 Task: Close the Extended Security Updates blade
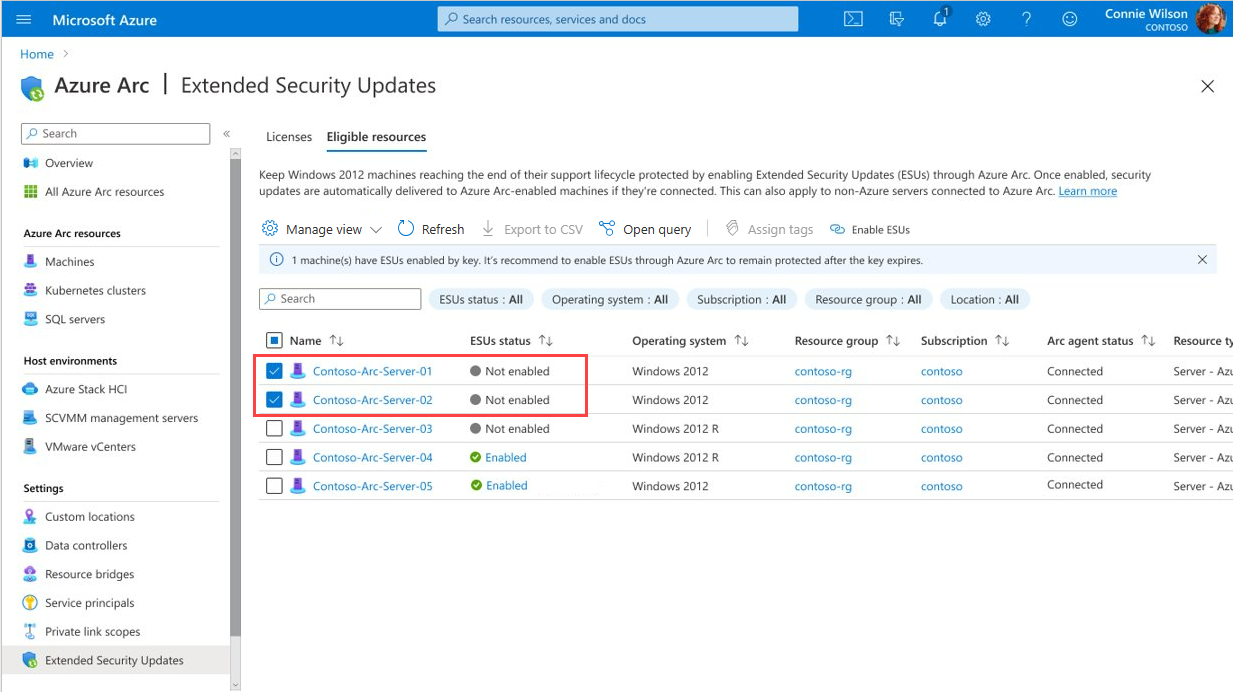[1207, 87]
